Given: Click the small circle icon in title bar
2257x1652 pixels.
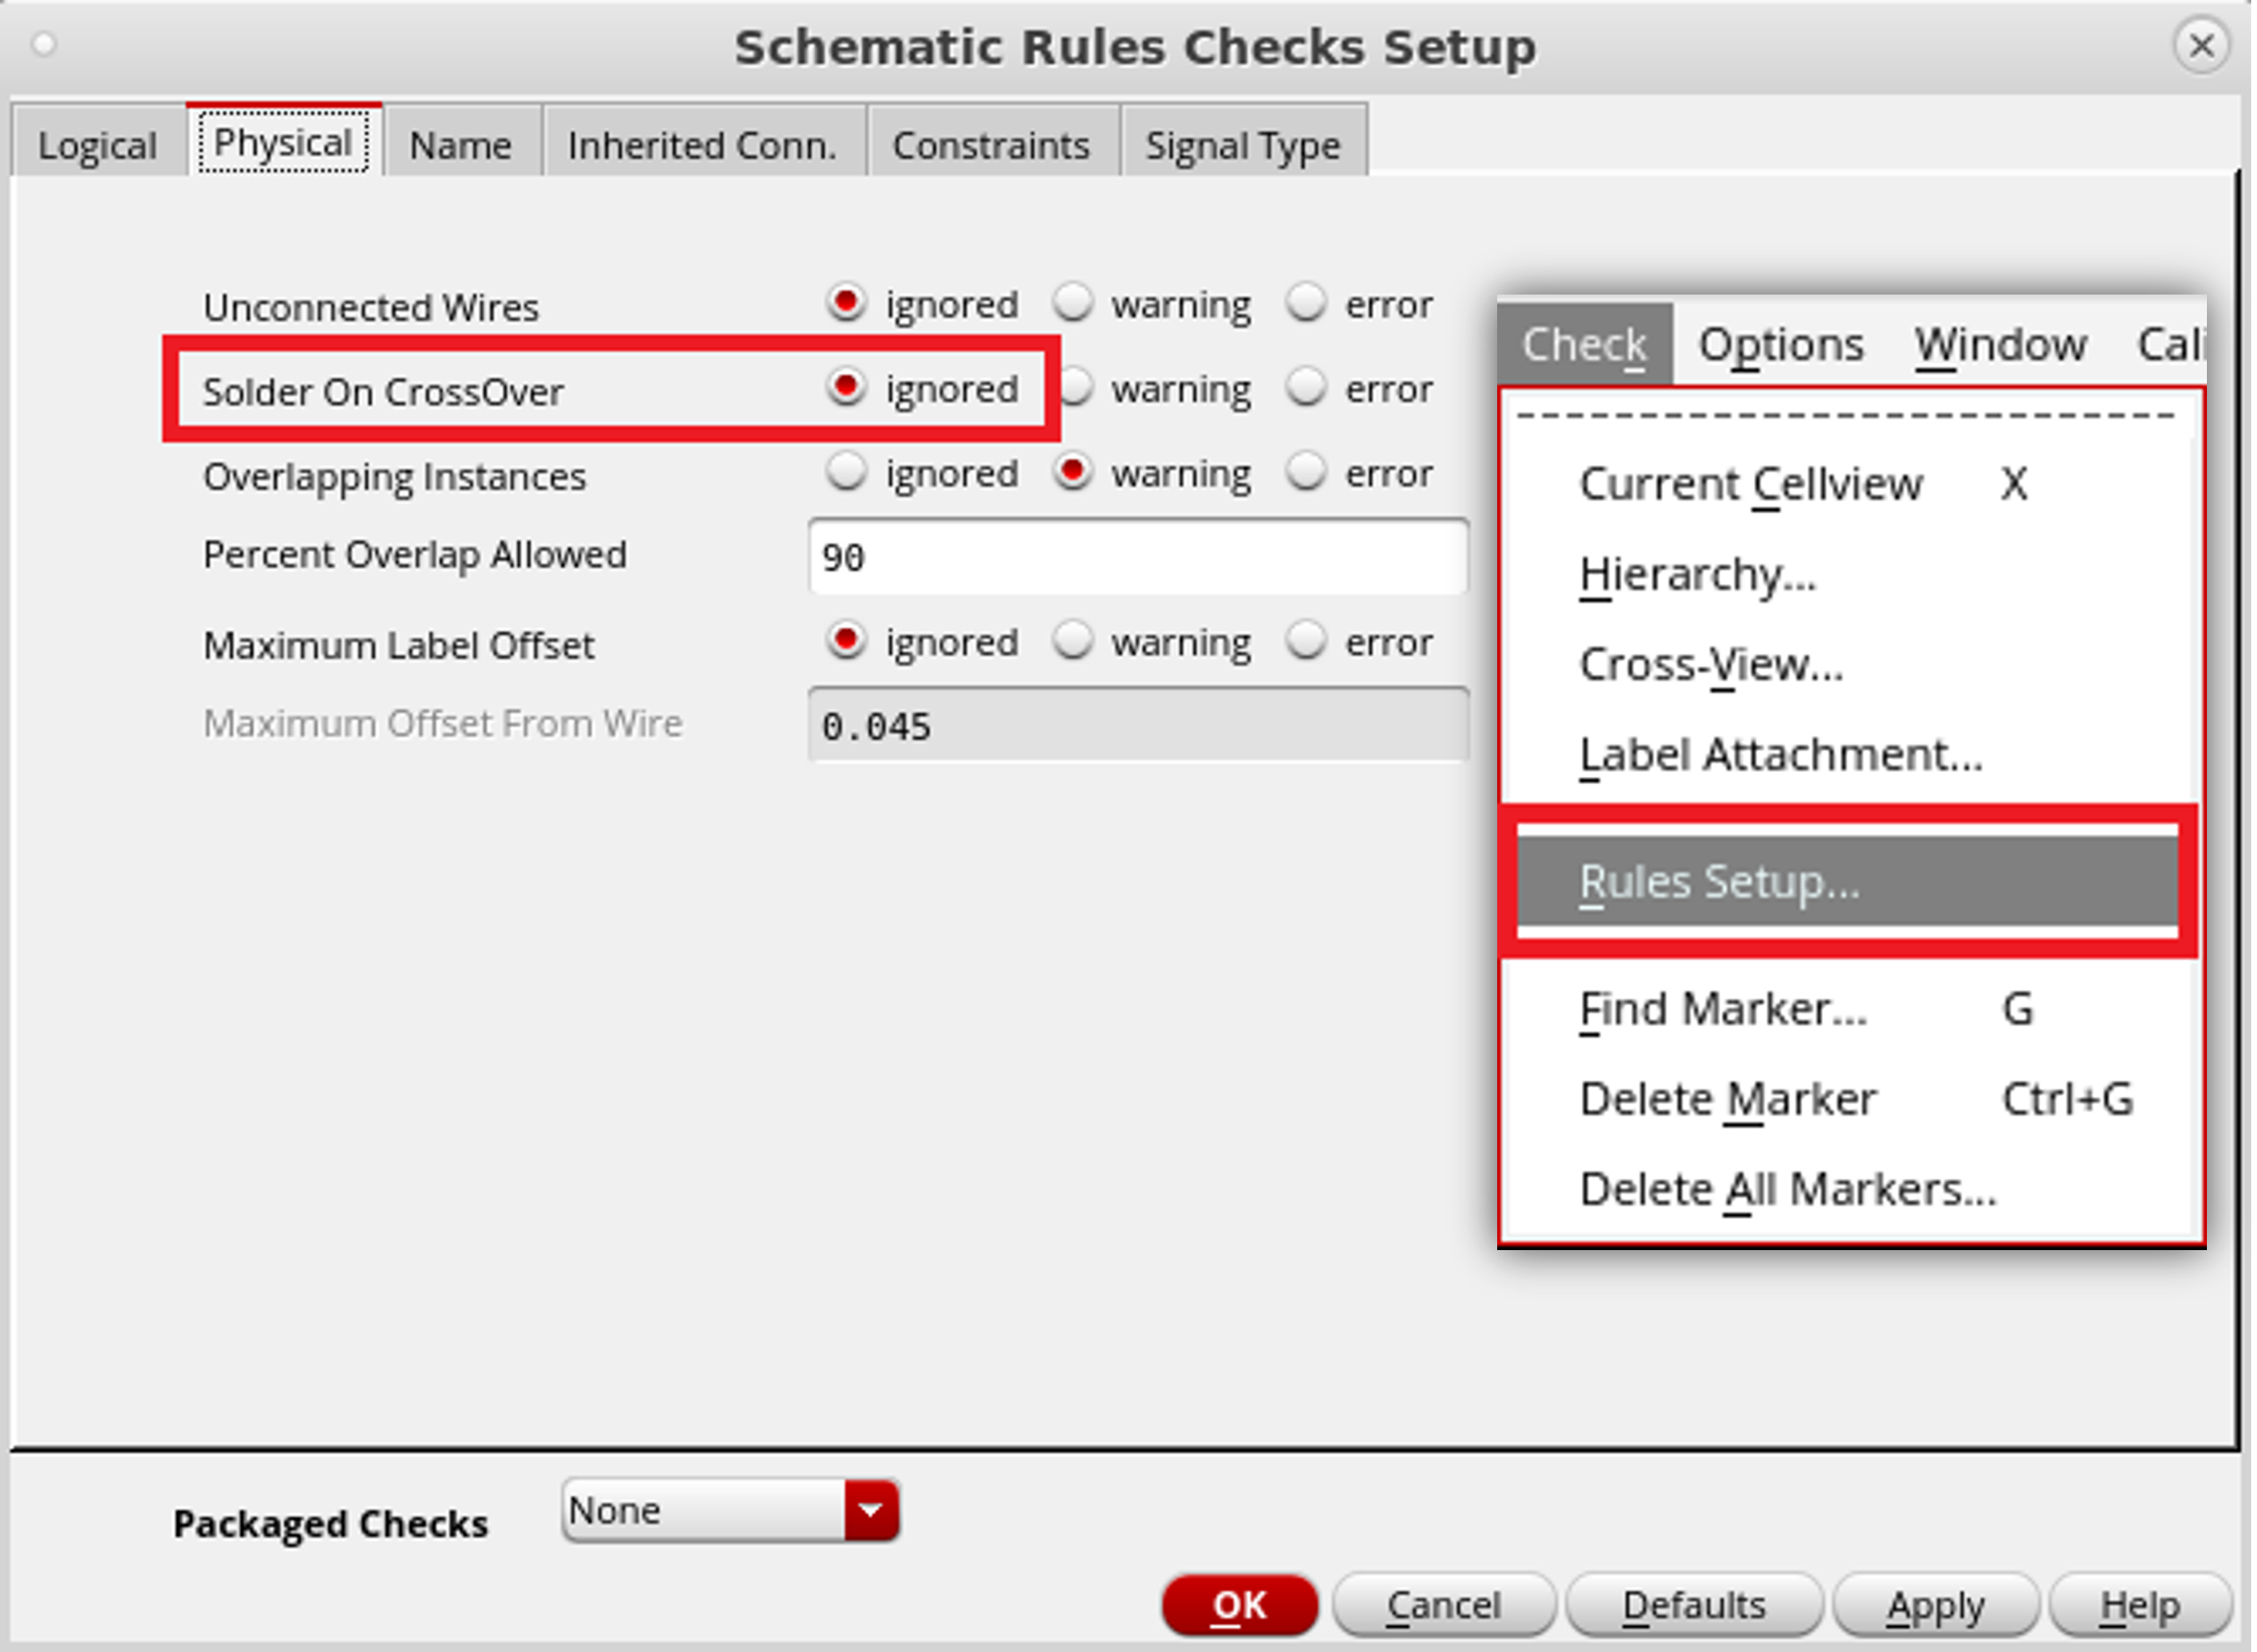Looking at the screenshot, I should point(44,44).
